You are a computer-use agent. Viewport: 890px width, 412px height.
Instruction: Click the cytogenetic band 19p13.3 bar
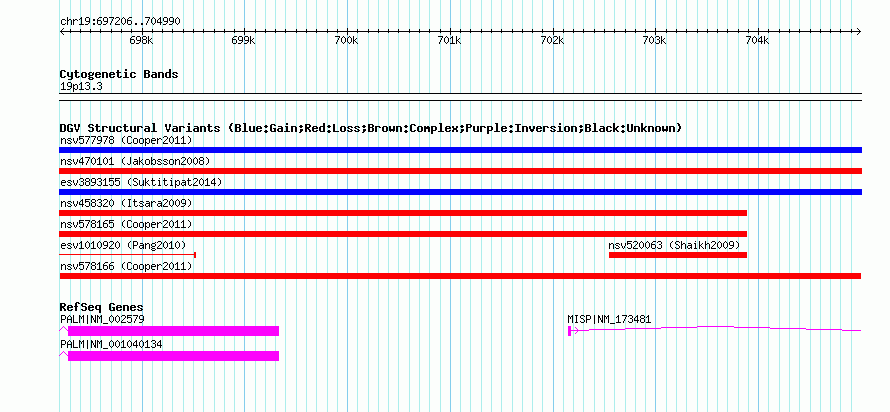coord(460,97)
